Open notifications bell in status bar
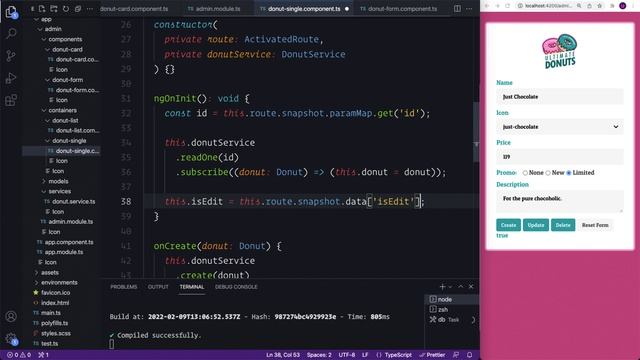 [x=469, y=355]
